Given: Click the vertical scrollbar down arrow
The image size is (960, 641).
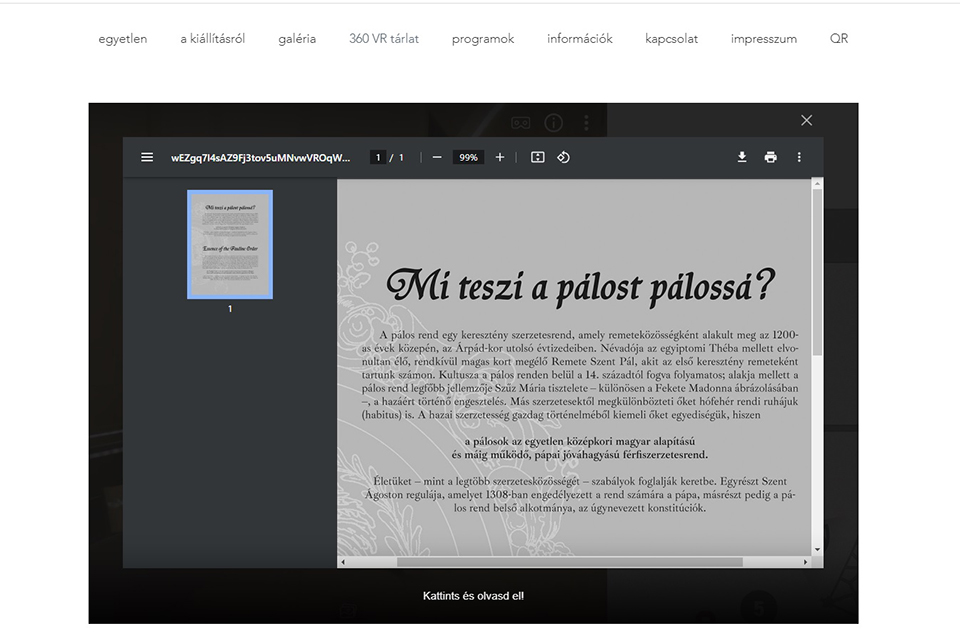Looking at the screenshot, I should [x=817, y=549].
